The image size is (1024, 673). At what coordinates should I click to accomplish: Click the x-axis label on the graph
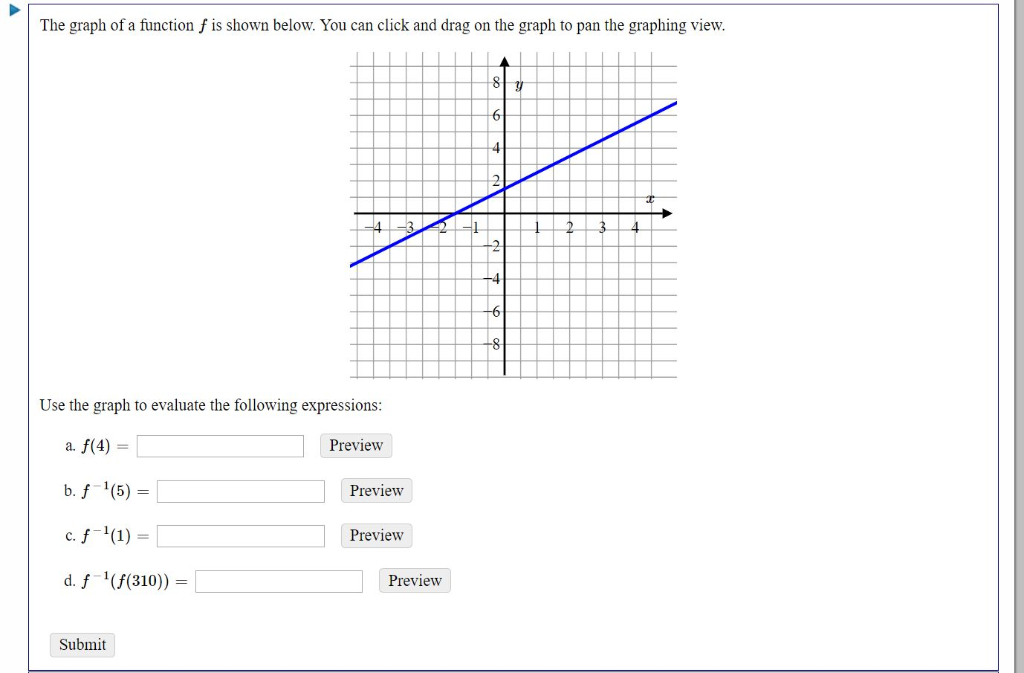click(x=648, y=198)
